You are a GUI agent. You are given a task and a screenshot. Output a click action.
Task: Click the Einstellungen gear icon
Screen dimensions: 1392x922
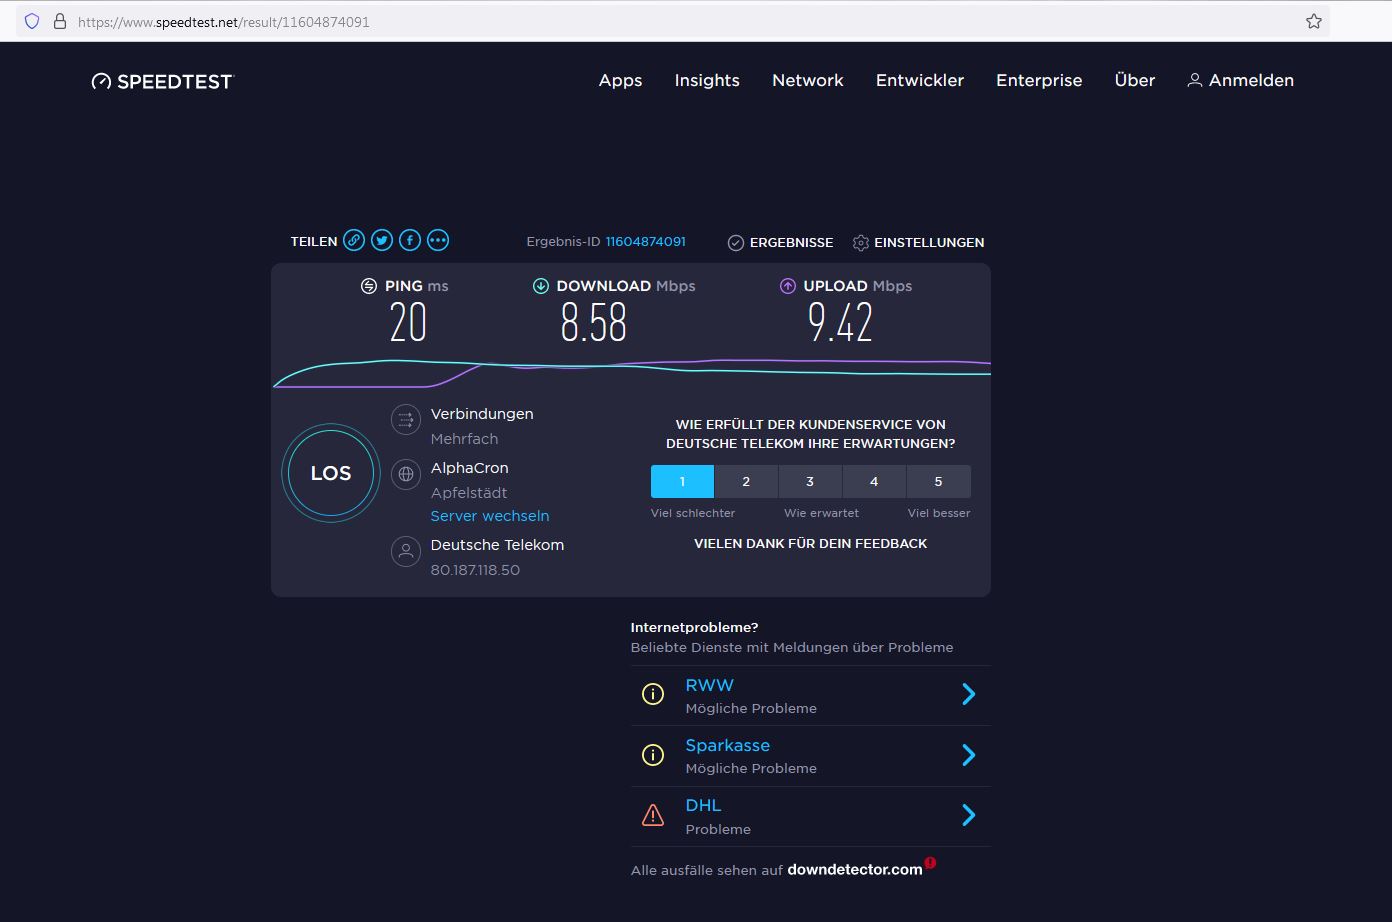(x=860, y=243)
